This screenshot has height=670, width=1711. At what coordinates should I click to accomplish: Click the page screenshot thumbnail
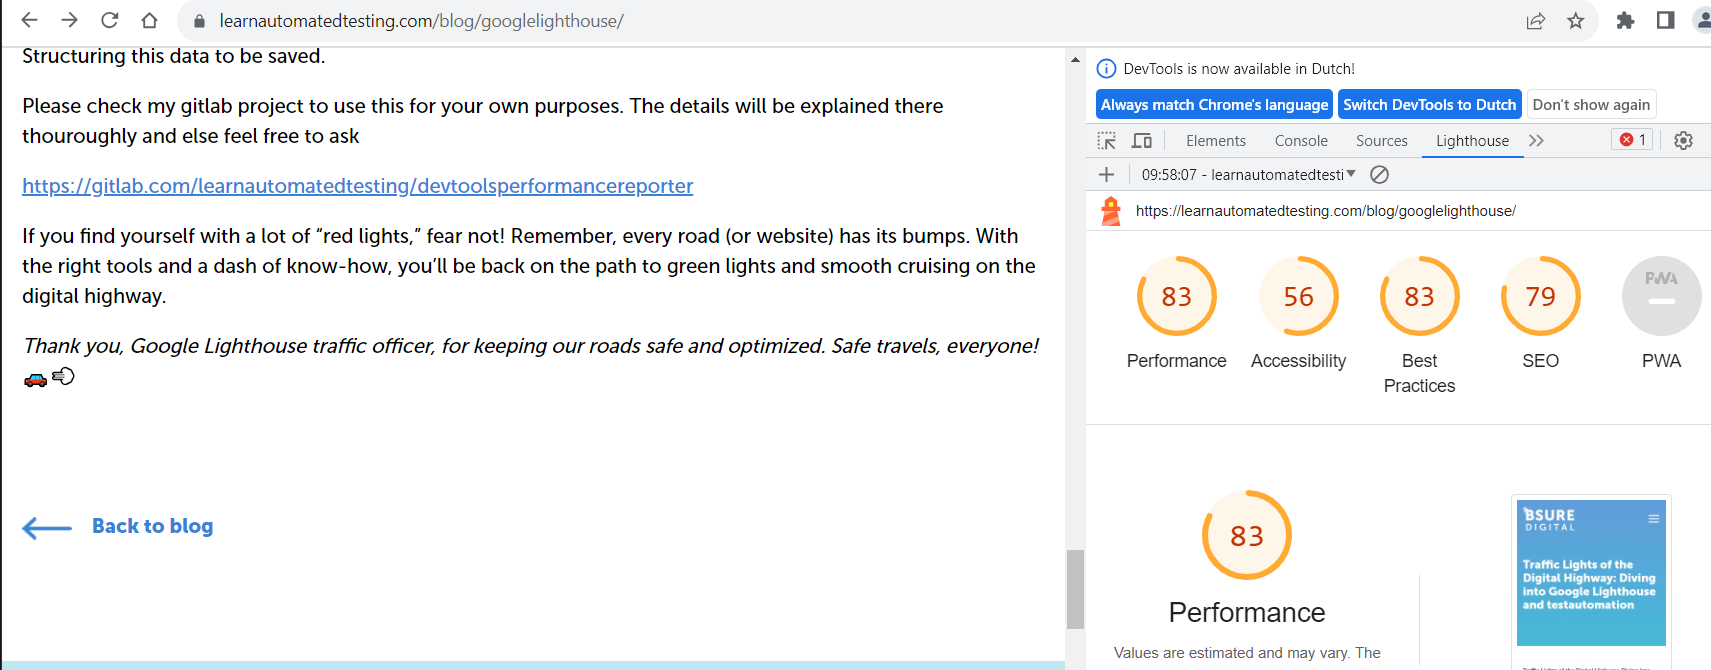[x=1591, y=573]
